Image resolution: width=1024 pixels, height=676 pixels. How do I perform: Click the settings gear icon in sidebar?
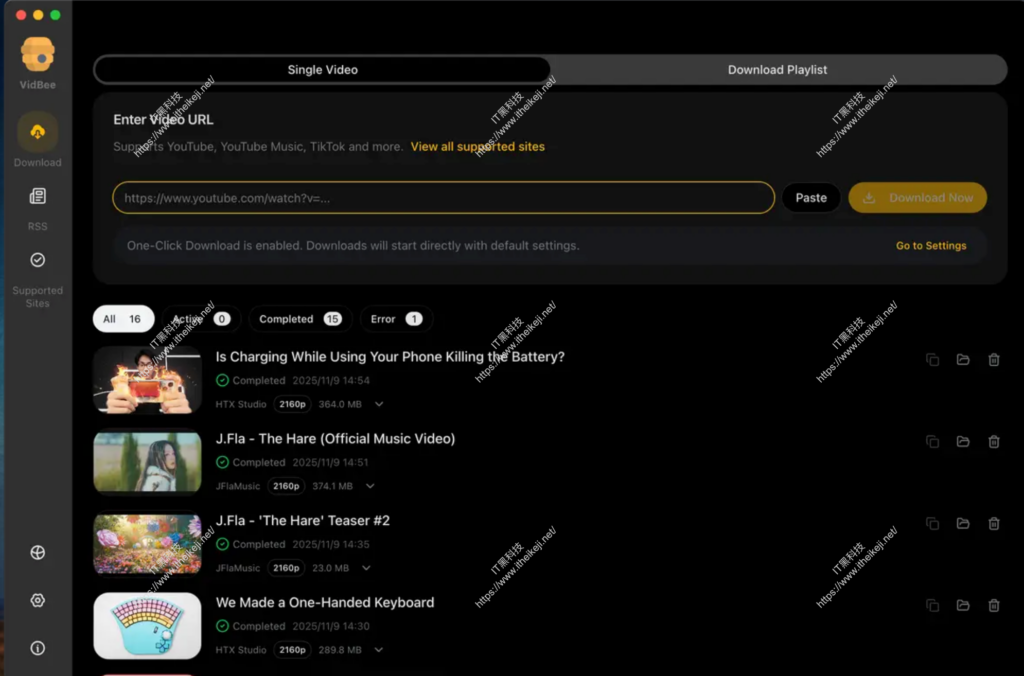point(38,600)
